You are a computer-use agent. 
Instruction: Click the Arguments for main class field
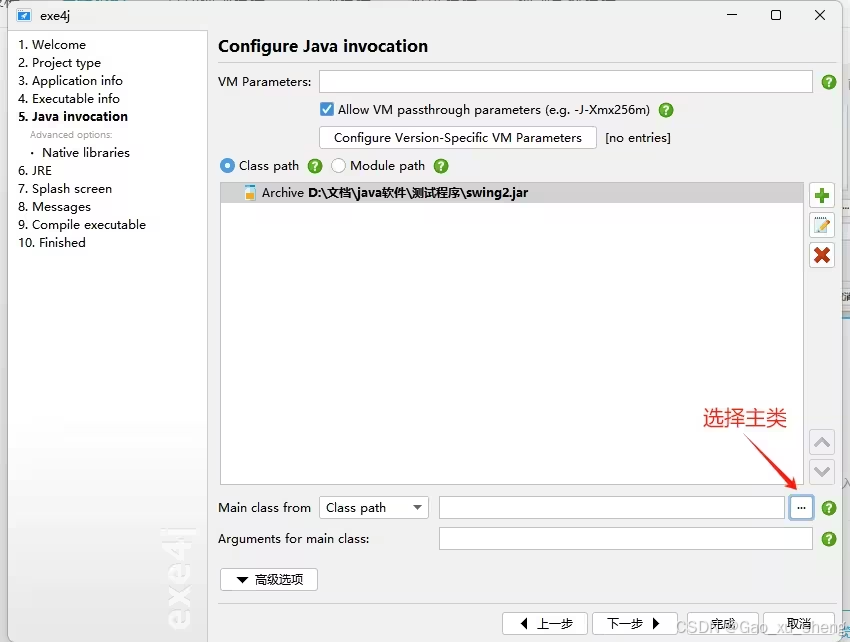[626, 539]
